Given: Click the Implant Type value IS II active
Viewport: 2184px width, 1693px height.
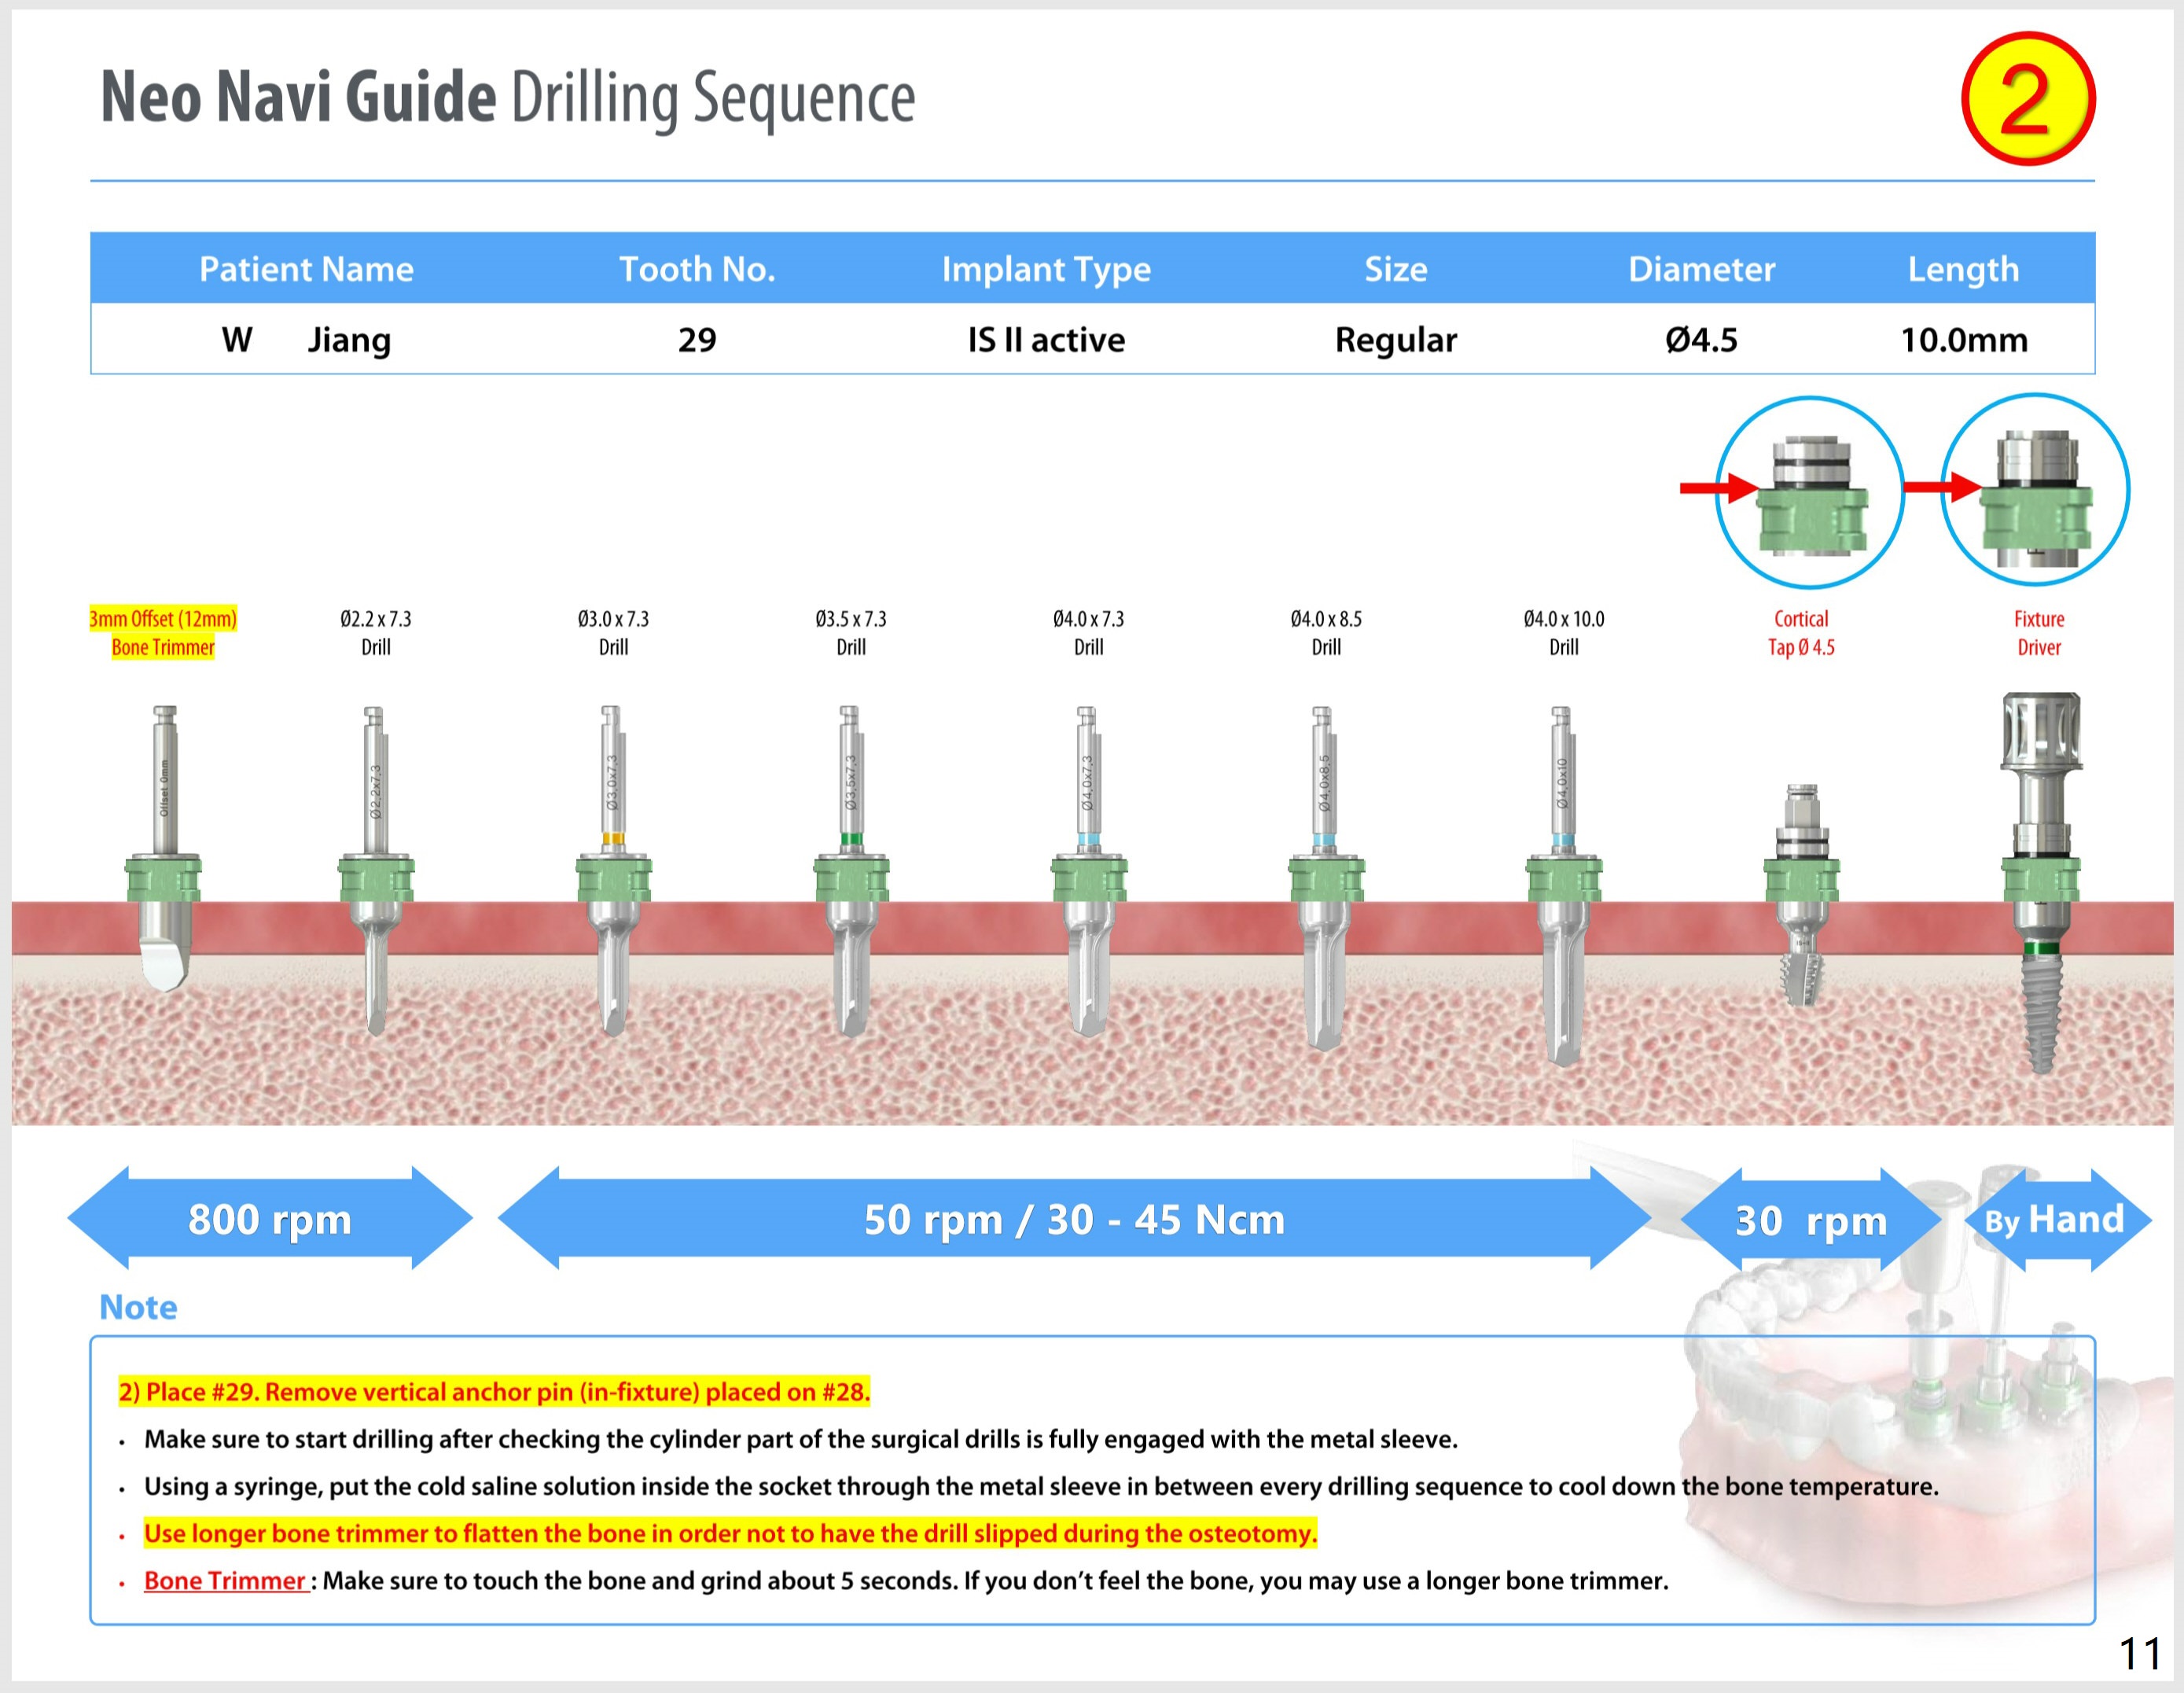Looking at the screenshot, I should (1046, 340).
